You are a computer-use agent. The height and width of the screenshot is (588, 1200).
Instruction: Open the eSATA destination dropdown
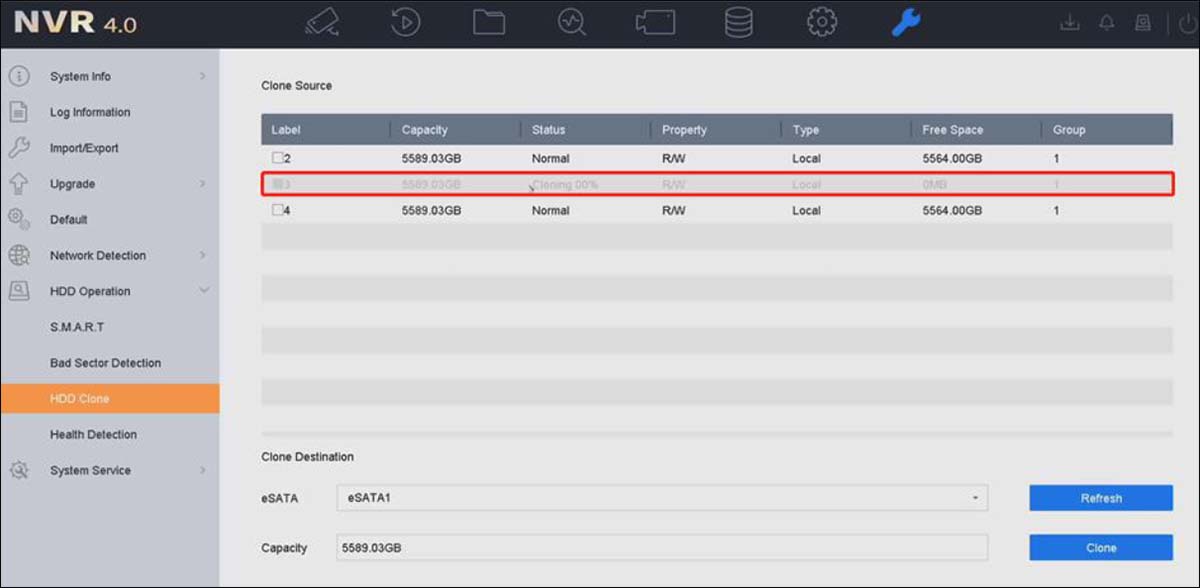(973, 497)
